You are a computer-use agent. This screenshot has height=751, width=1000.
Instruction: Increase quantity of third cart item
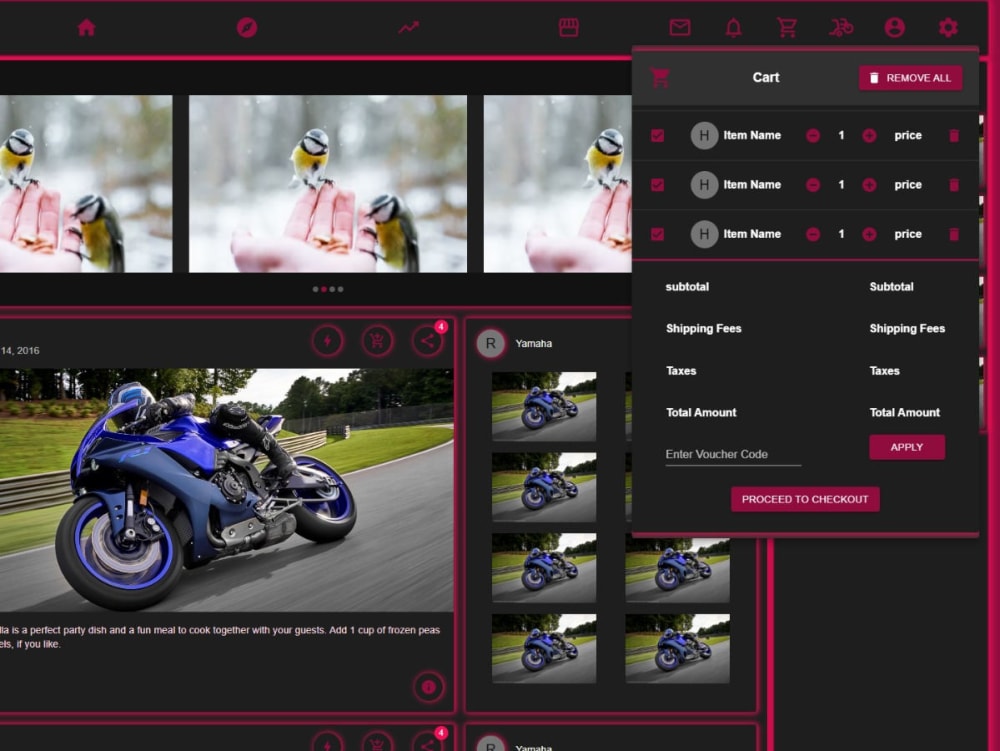click(869, 234)
